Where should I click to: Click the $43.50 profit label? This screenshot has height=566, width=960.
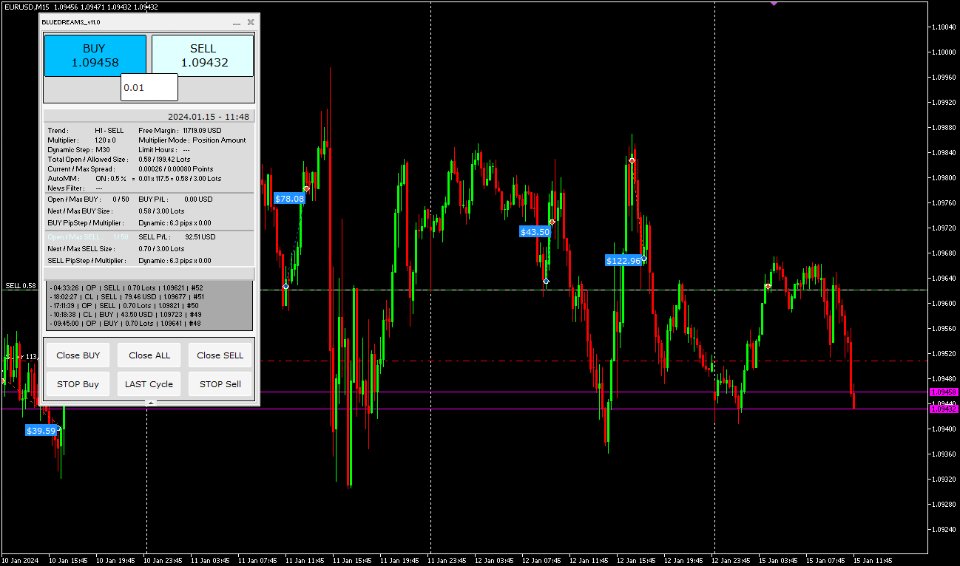point(534,232)
